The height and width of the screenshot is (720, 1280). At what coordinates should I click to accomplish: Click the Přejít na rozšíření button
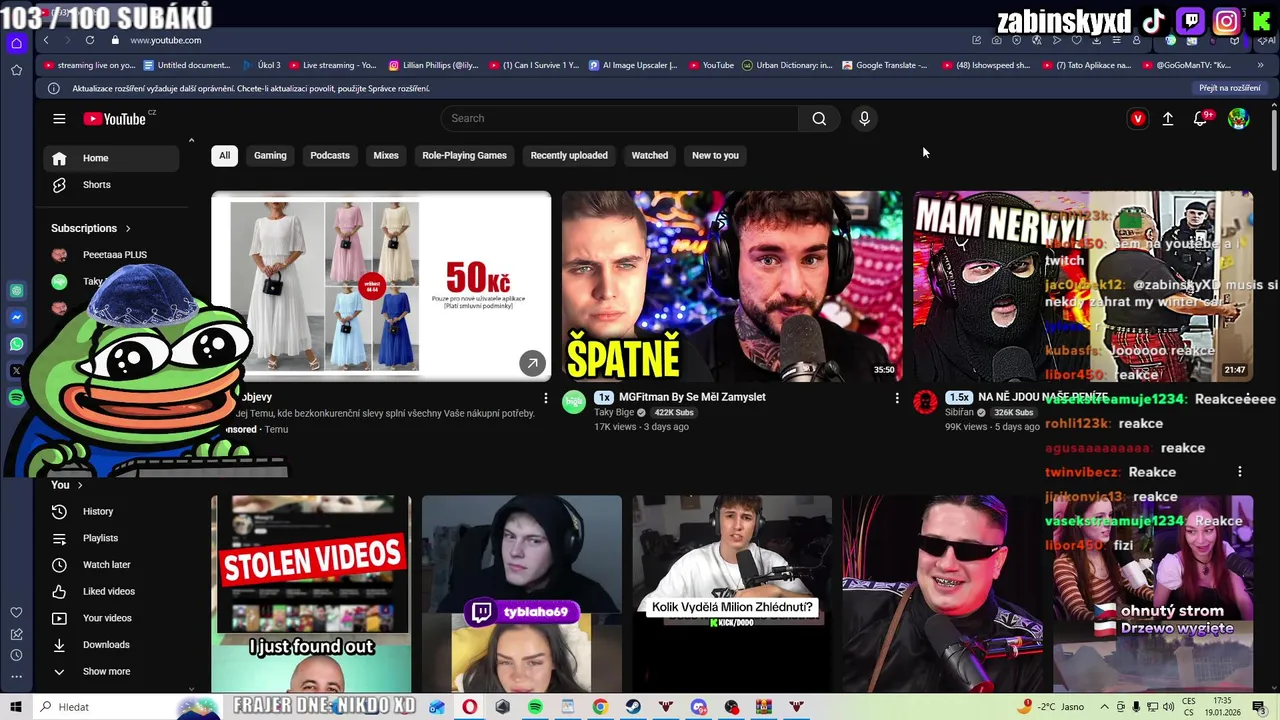(1230, 88)
